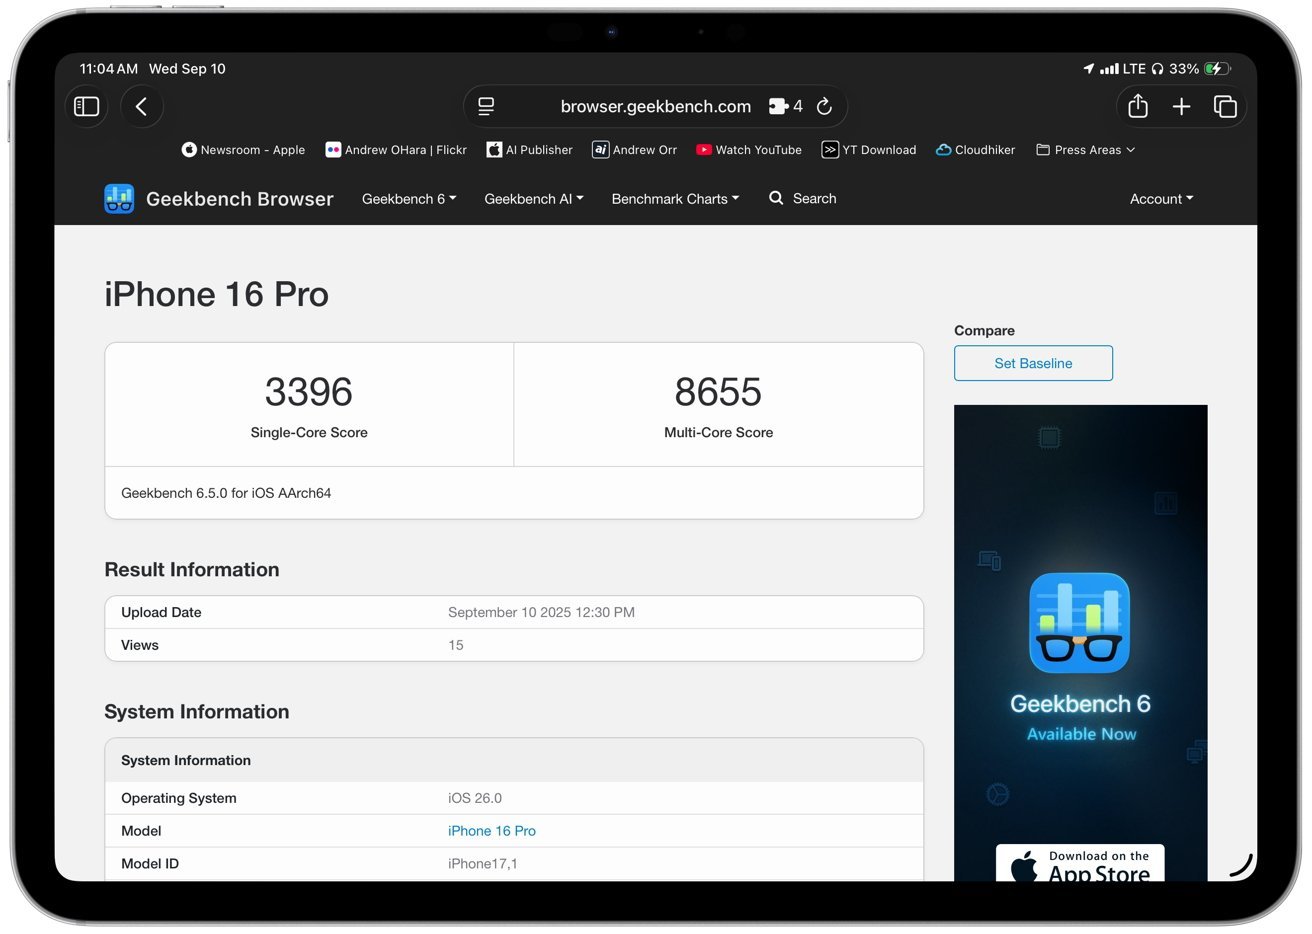Click the Geekbench 6 ad app icon
The width and height of the screenshot is (1312, 934).
coord(1079,623)
